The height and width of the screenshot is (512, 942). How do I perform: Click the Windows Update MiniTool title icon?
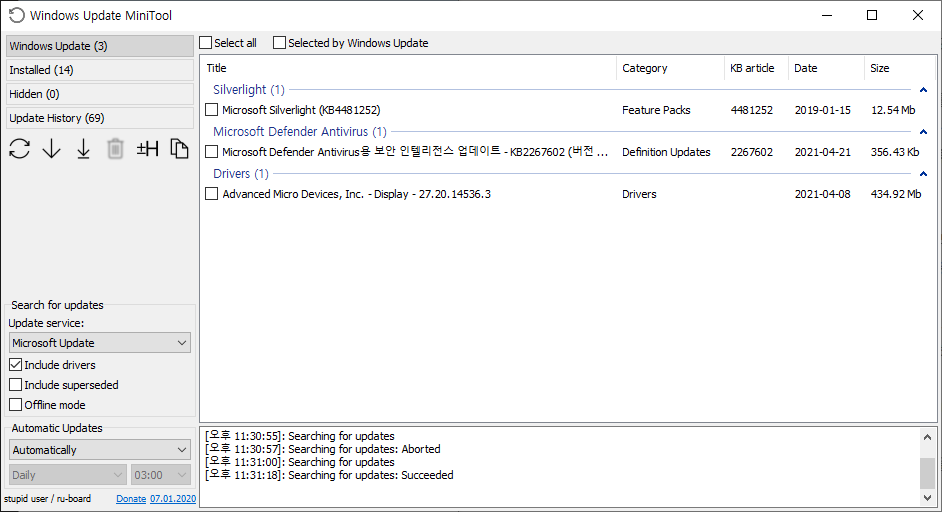tap(16, 15)
